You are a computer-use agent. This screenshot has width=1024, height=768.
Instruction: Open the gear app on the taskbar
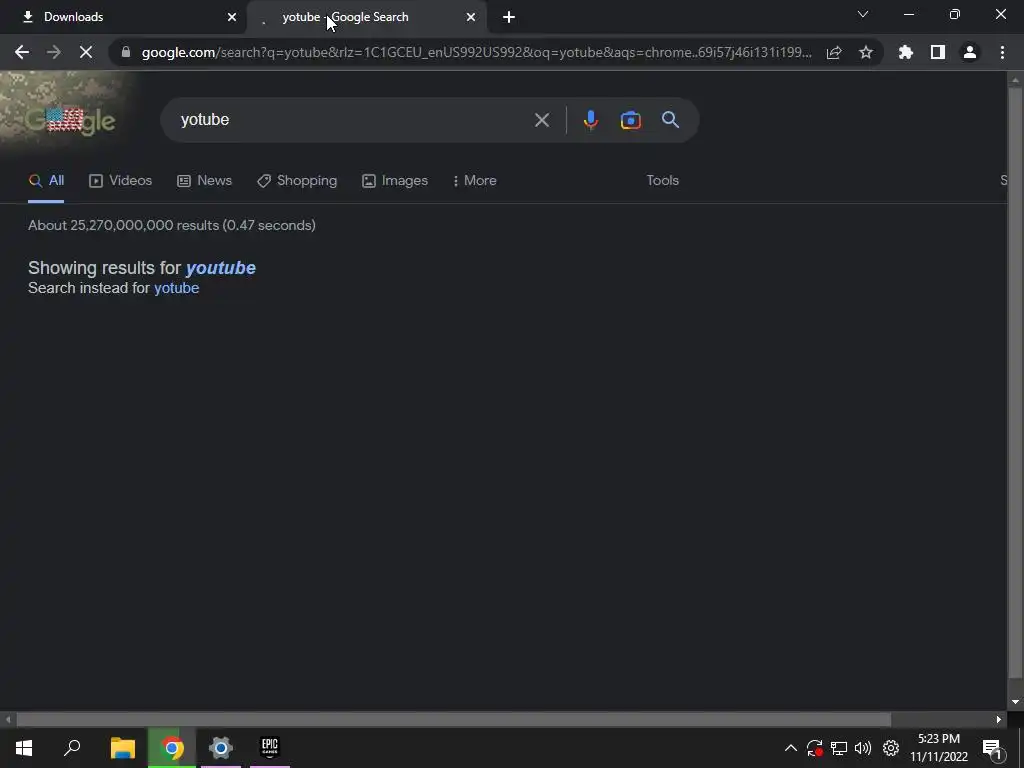point(221,748)
